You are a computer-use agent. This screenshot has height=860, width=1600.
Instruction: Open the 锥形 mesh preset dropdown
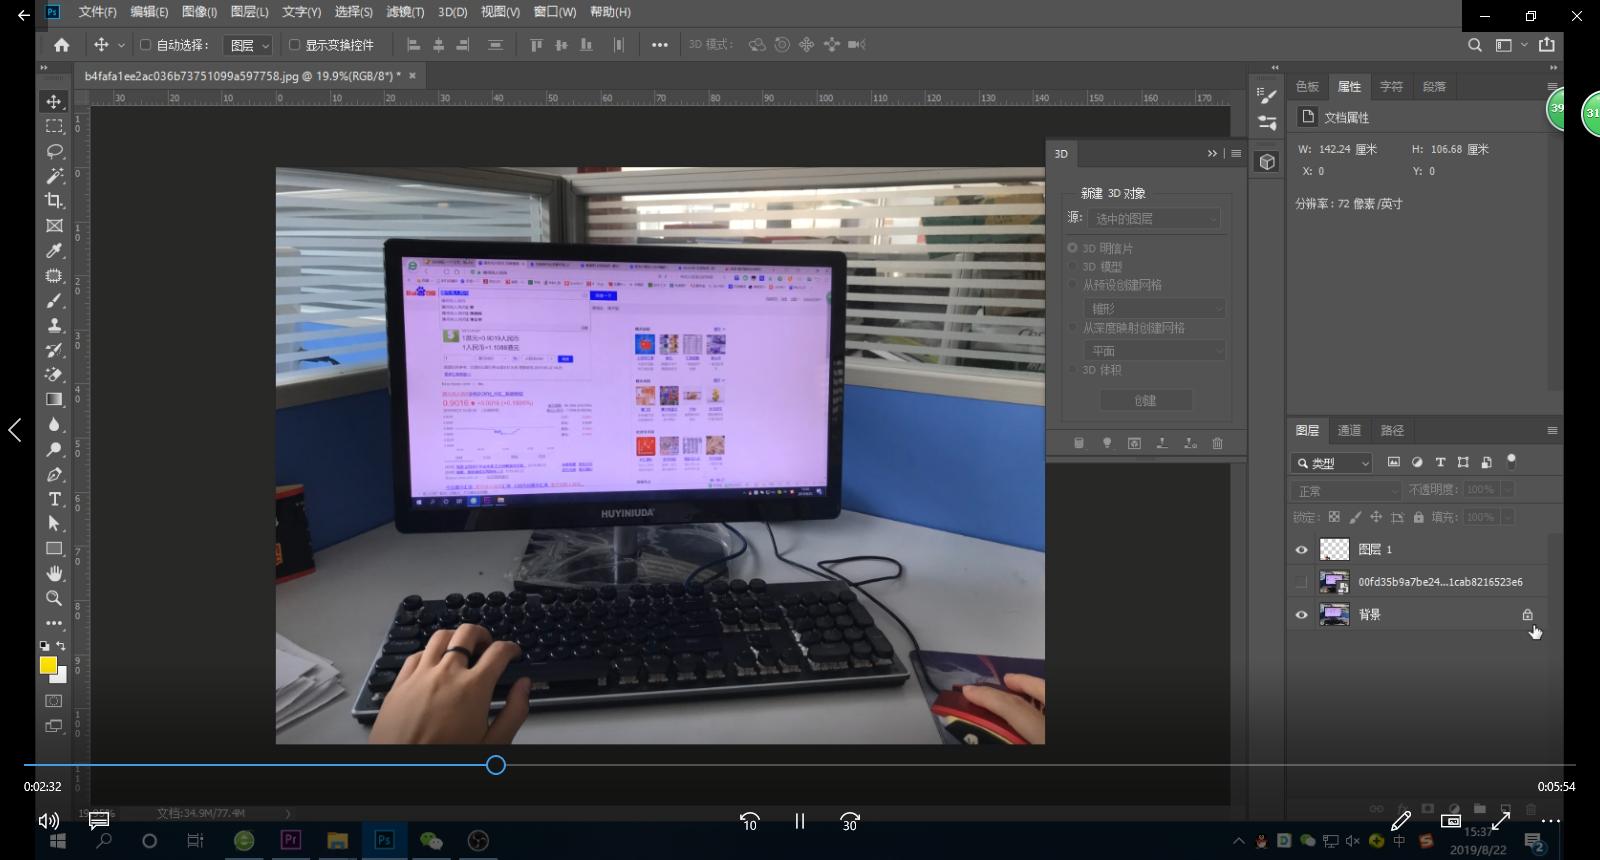(x=1155, y=309)
